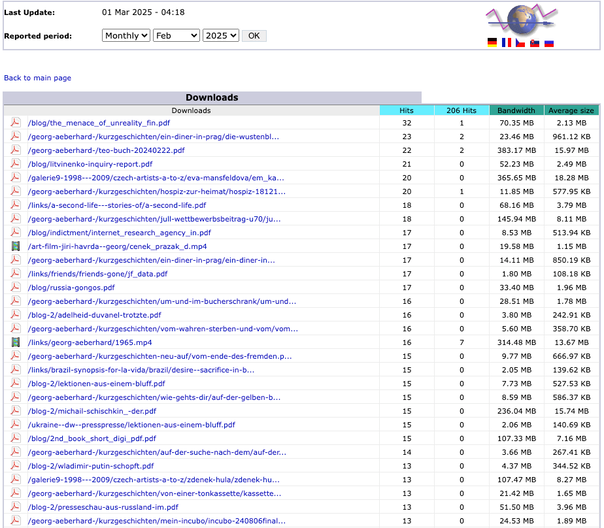The width and height of the screenshot is (604, 528).
Task: Click the Czech flag language icon
Action: (x=520, y=43)
